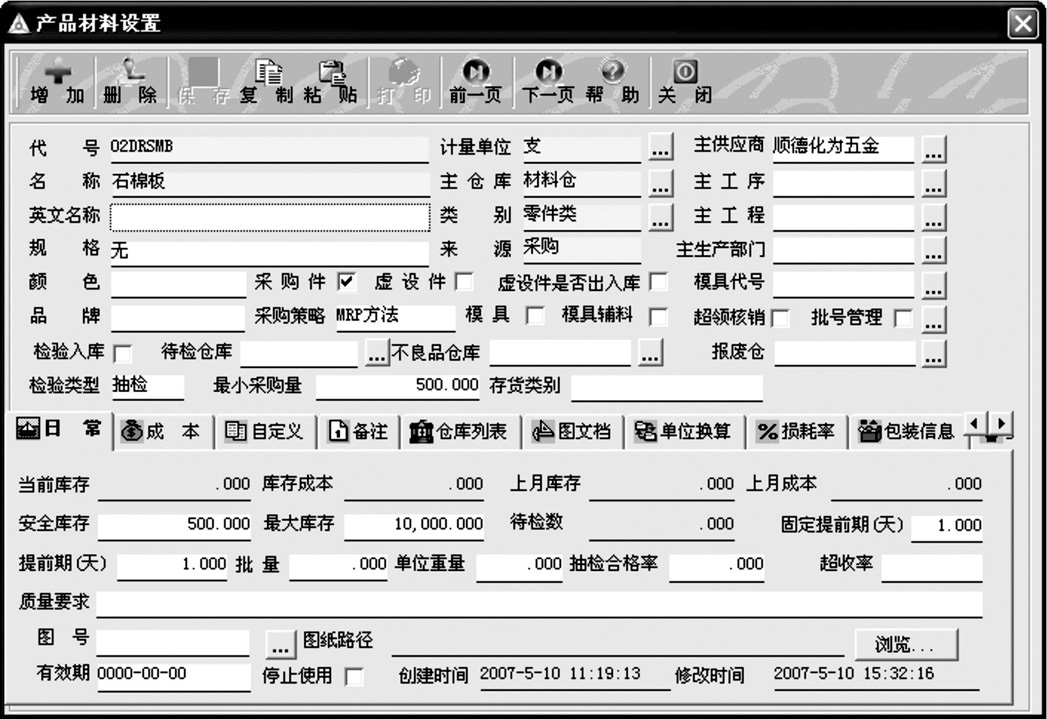
Task: Click the 检验类型 field showing 抽检
Action: click(148, 386)
